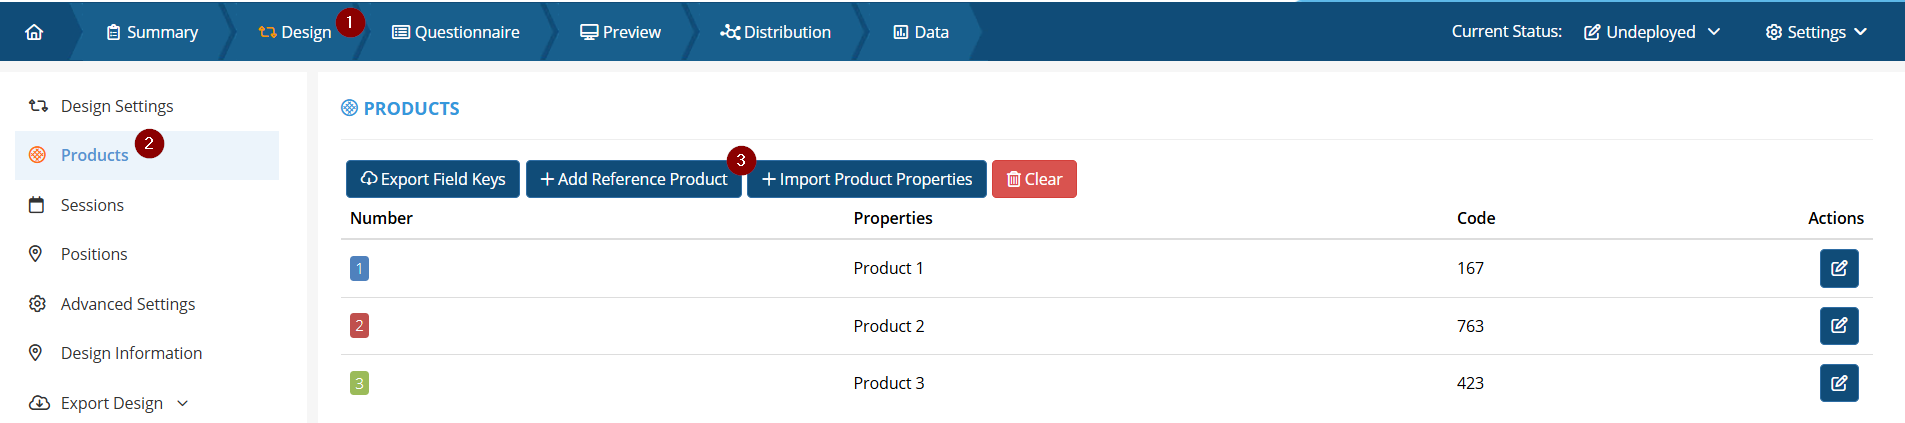
Task: Click the Products heading icon
Action: point(349,108)
